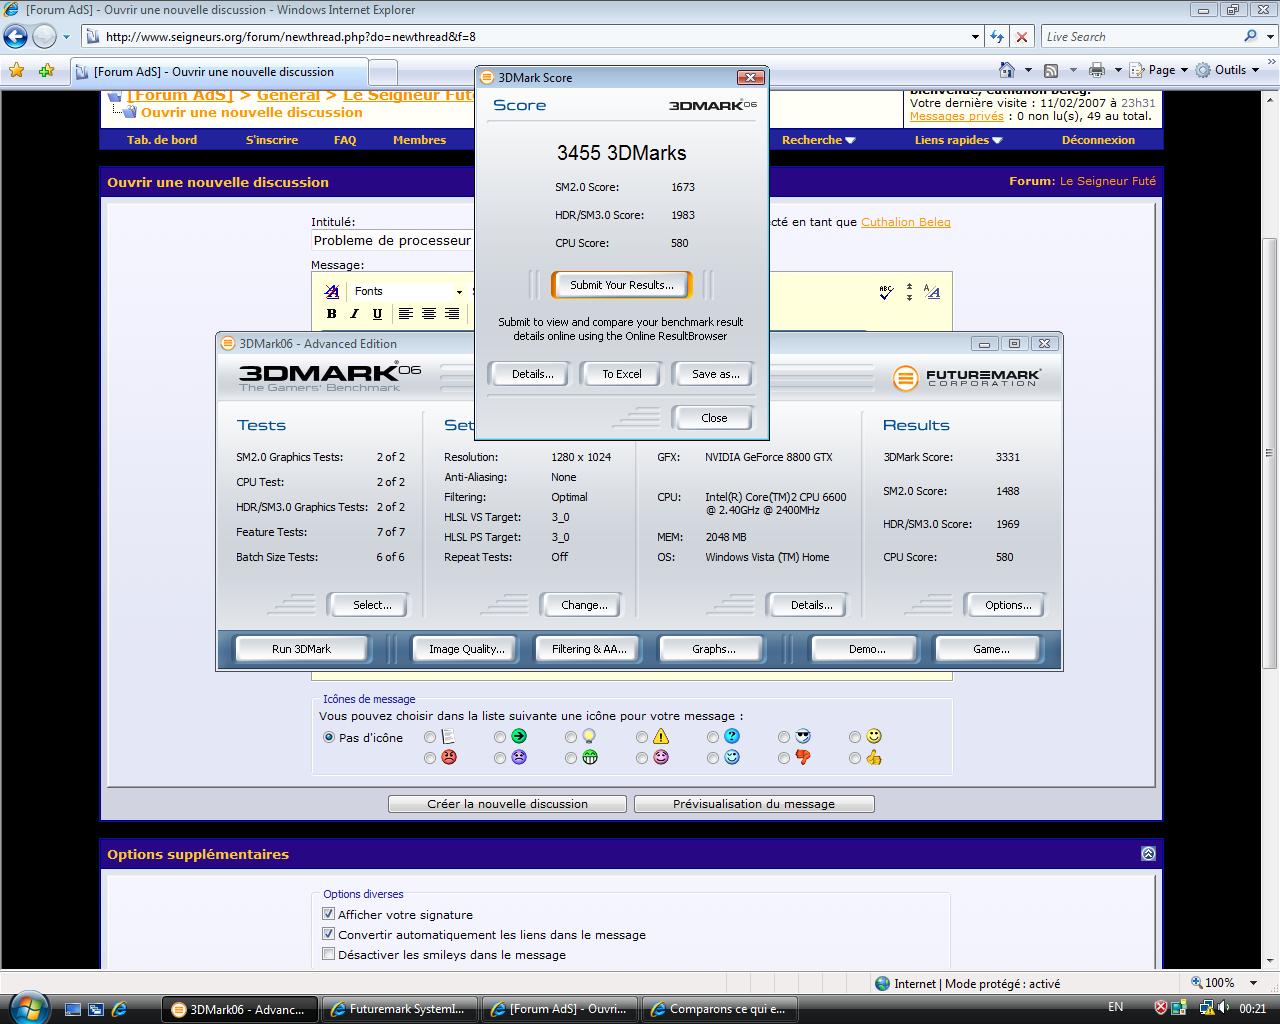Click the Home icon in IE toolbar

pyautogui.click(x=1007, y=70)
